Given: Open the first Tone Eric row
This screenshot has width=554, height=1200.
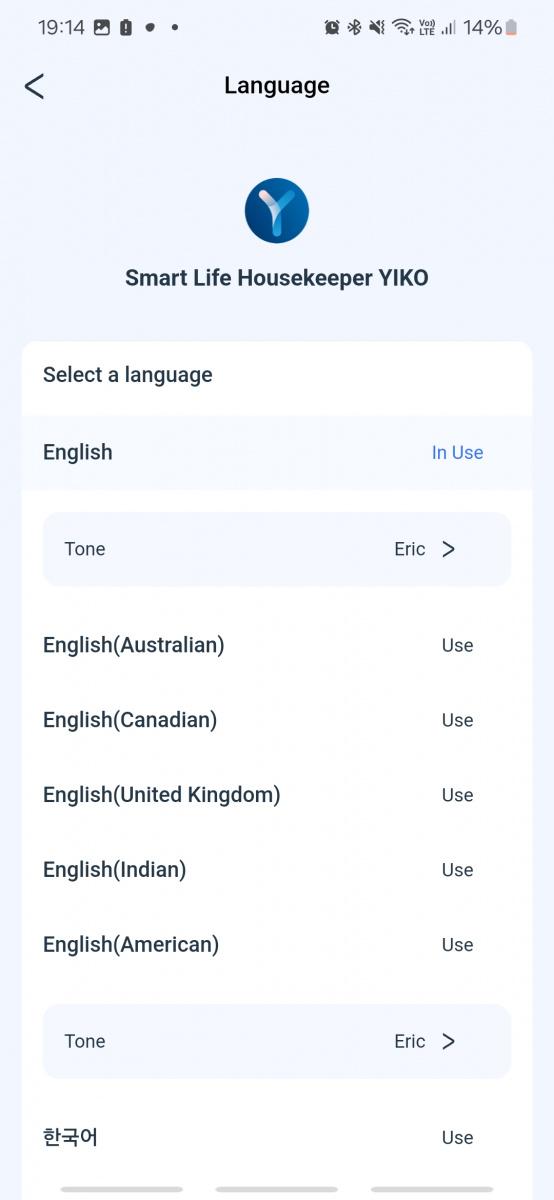Looking at the screenshot, I should [x=277, y=549].
